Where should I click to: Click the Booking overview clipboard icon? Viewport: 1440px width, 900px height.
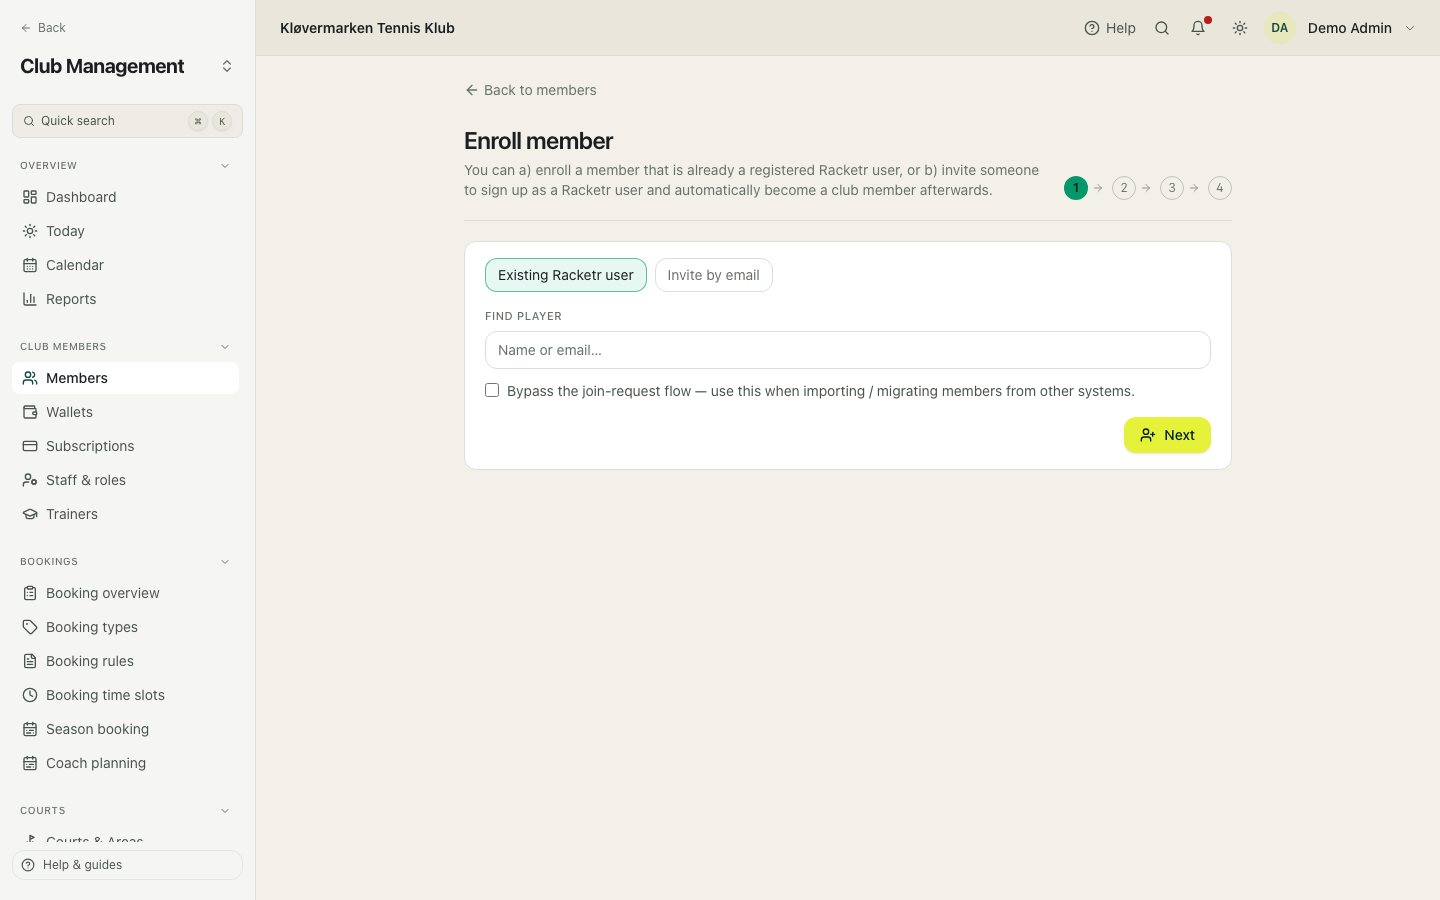(x=30, y=593)
